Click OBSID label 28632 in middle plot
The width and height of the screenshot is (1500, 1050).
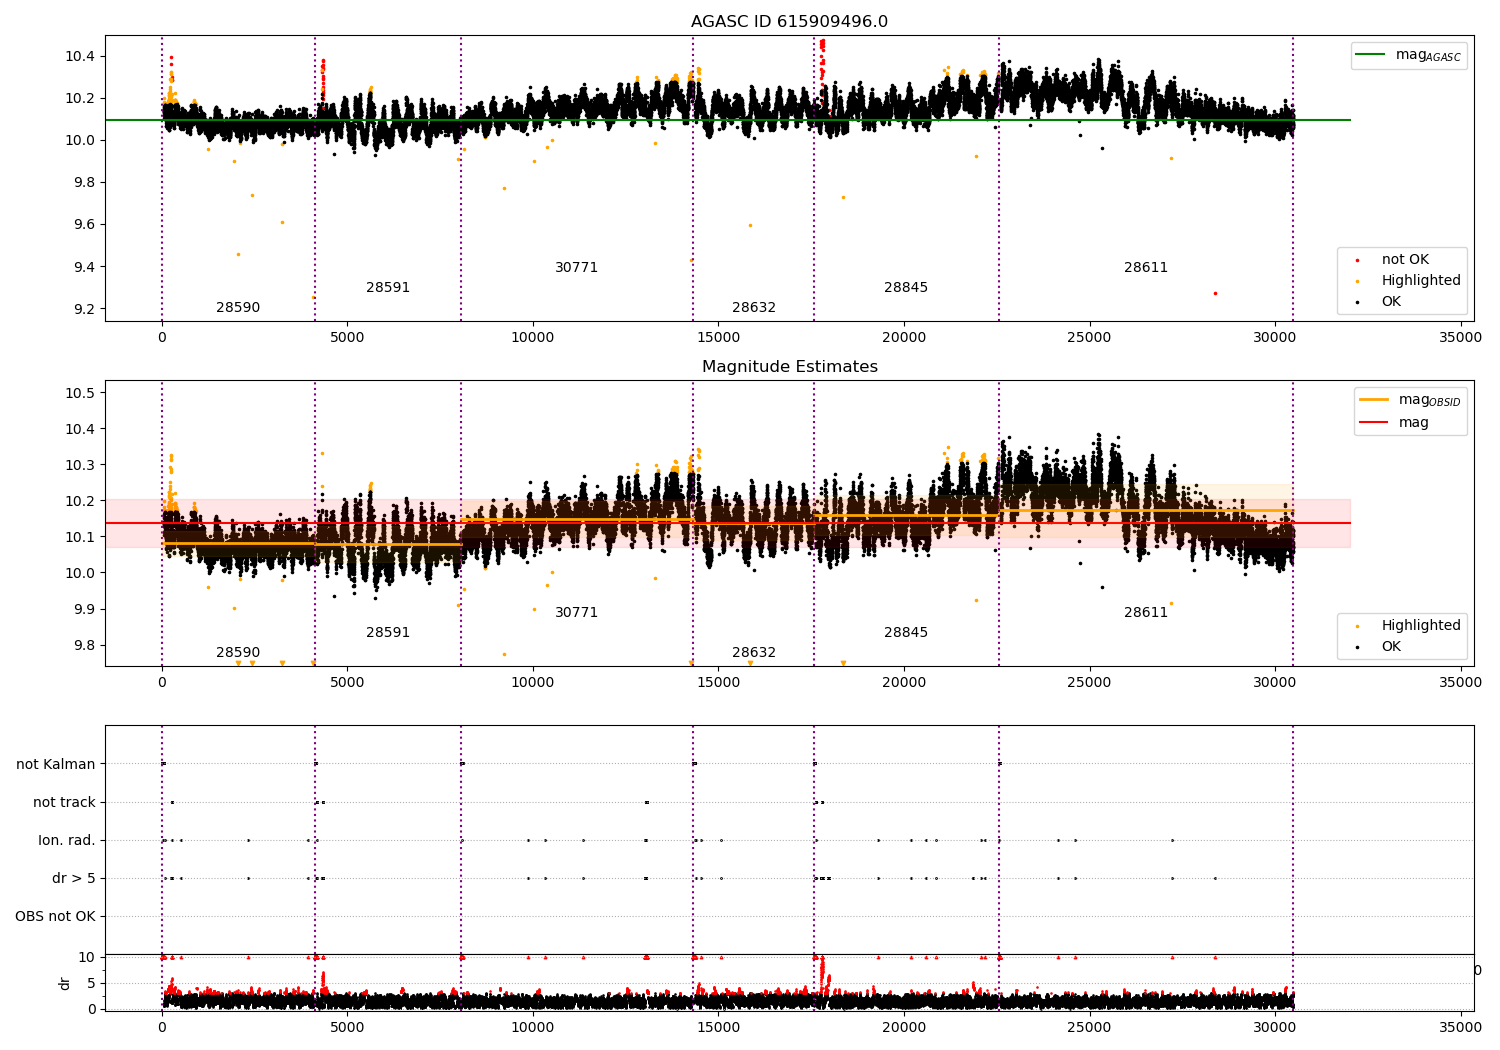click(754, 653)
